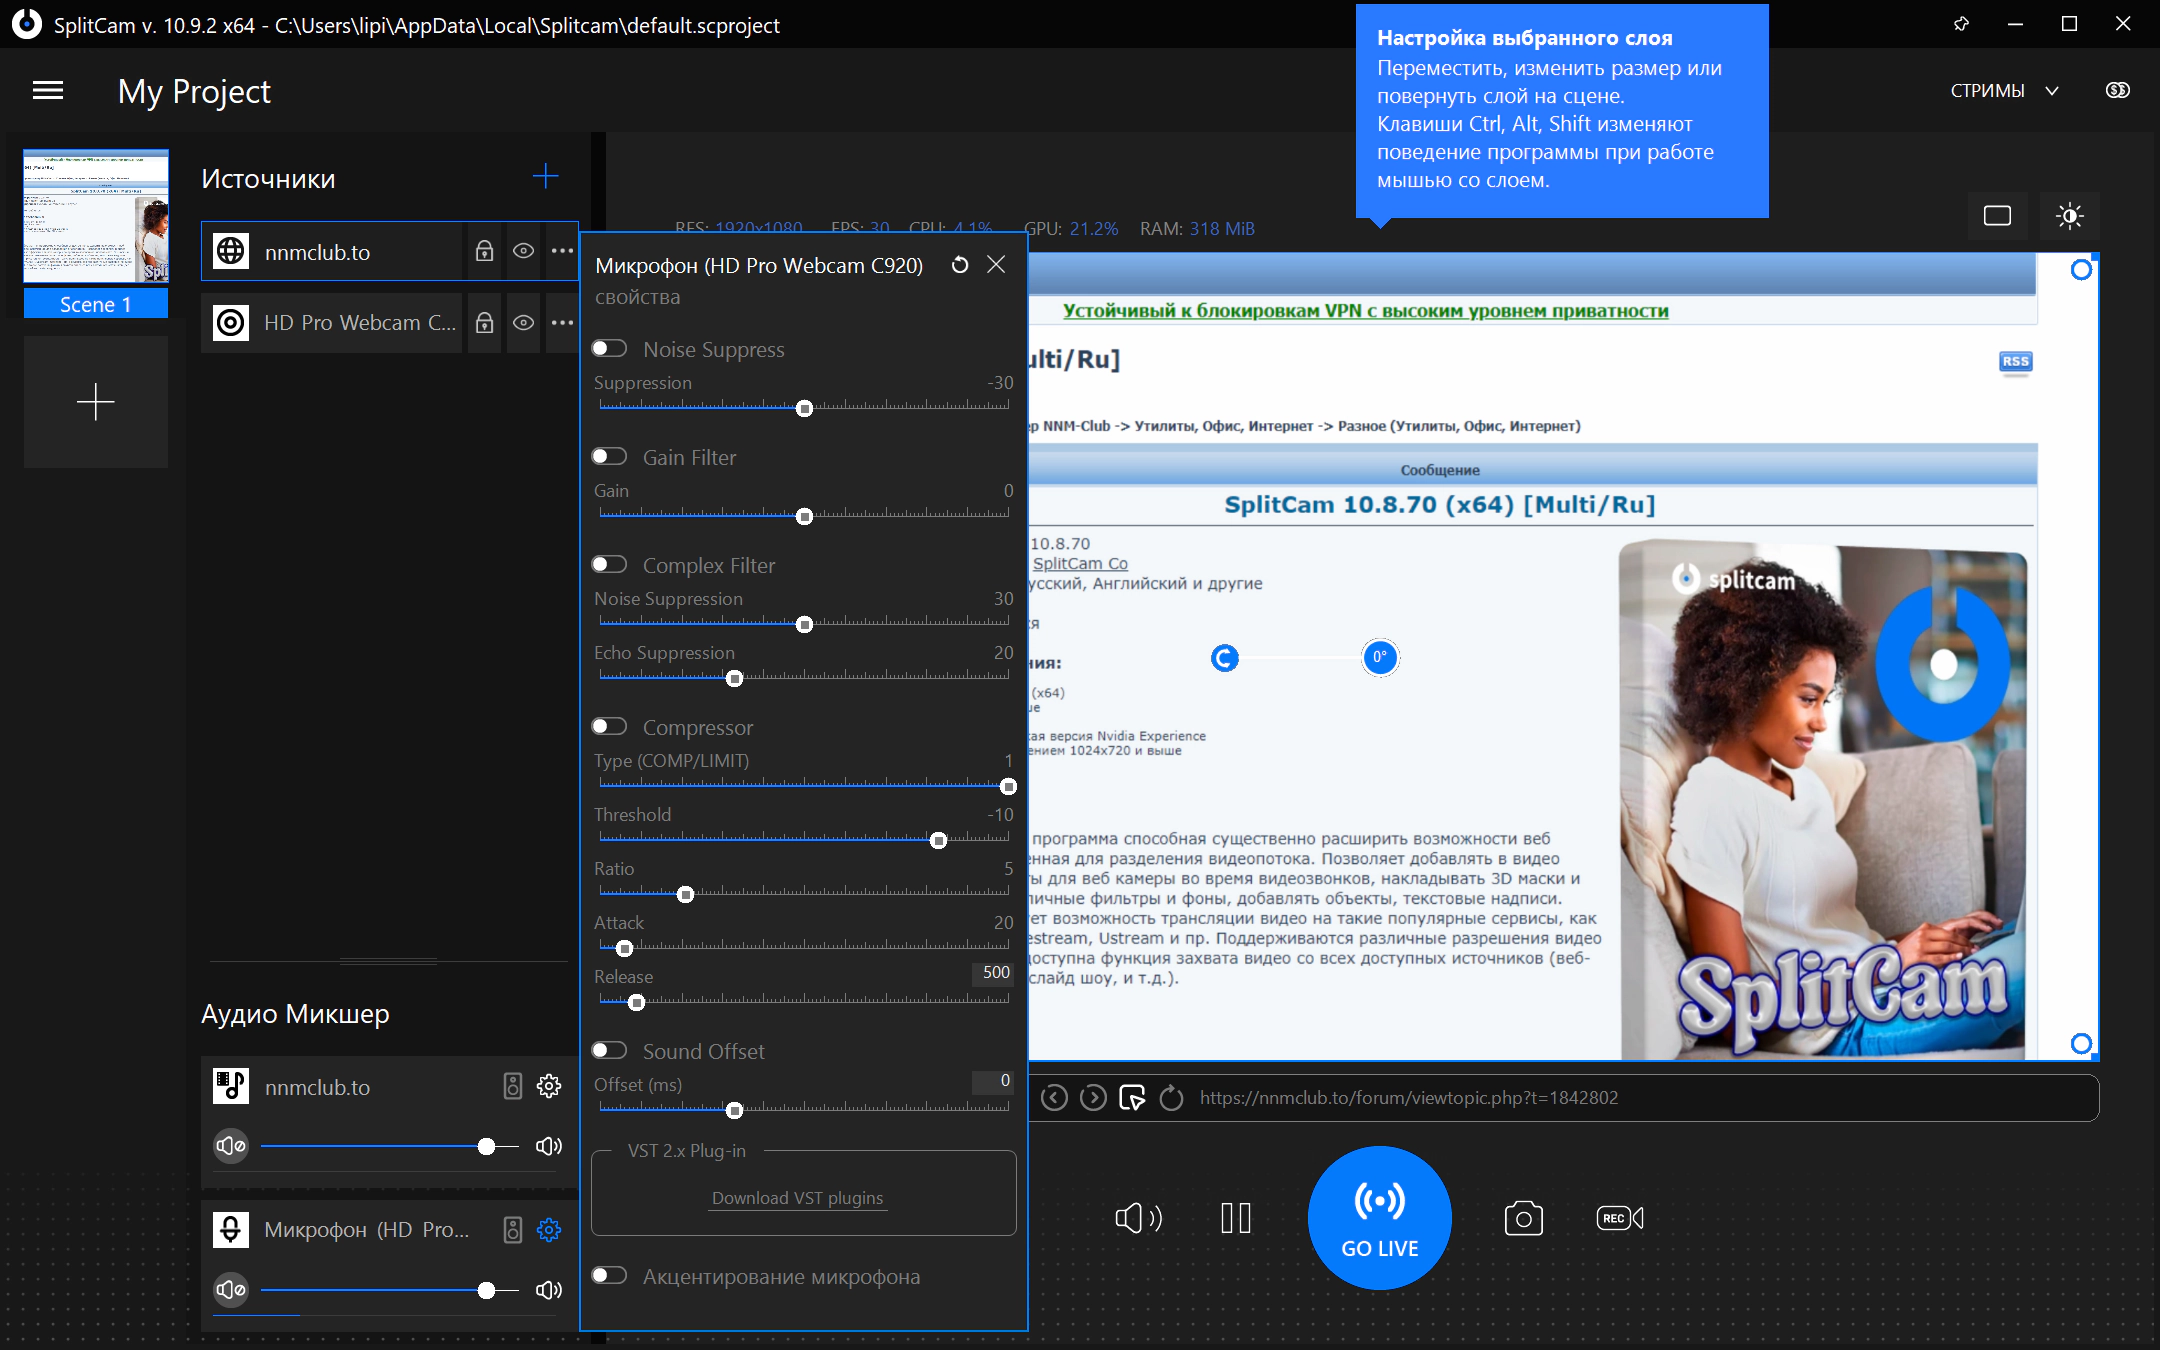Hide the HD Pro Webcam source layer
The height and width of the screenshot is (1350, 2160).
523,323
